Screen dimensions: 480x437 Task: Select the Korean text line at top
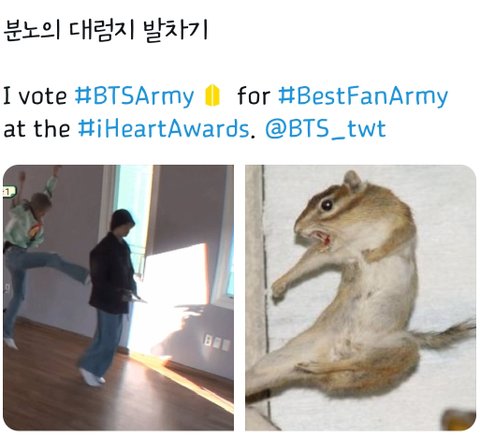[x=105, y=31]
